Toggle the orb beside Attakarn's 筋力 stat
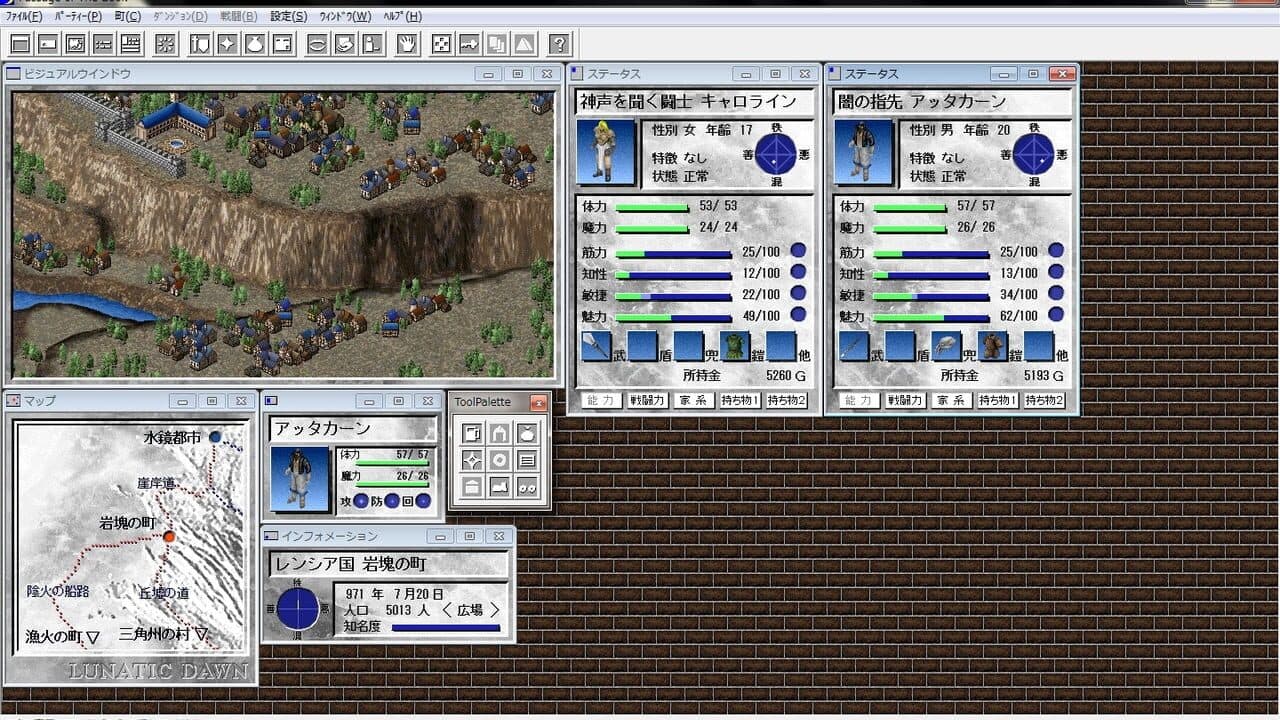This screenshot has height=720, width=1280. (1056, 251)
